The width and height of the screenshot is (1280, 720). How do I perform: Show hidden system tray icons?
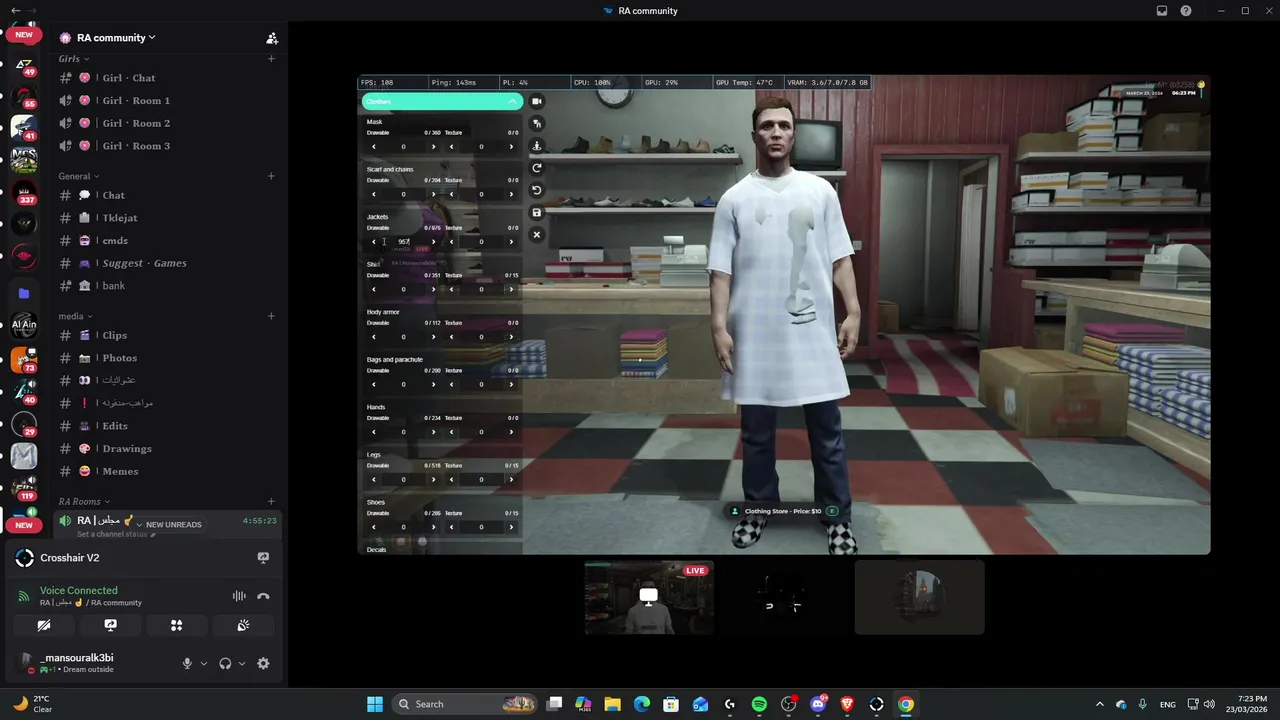click(x=1100, y=704)
